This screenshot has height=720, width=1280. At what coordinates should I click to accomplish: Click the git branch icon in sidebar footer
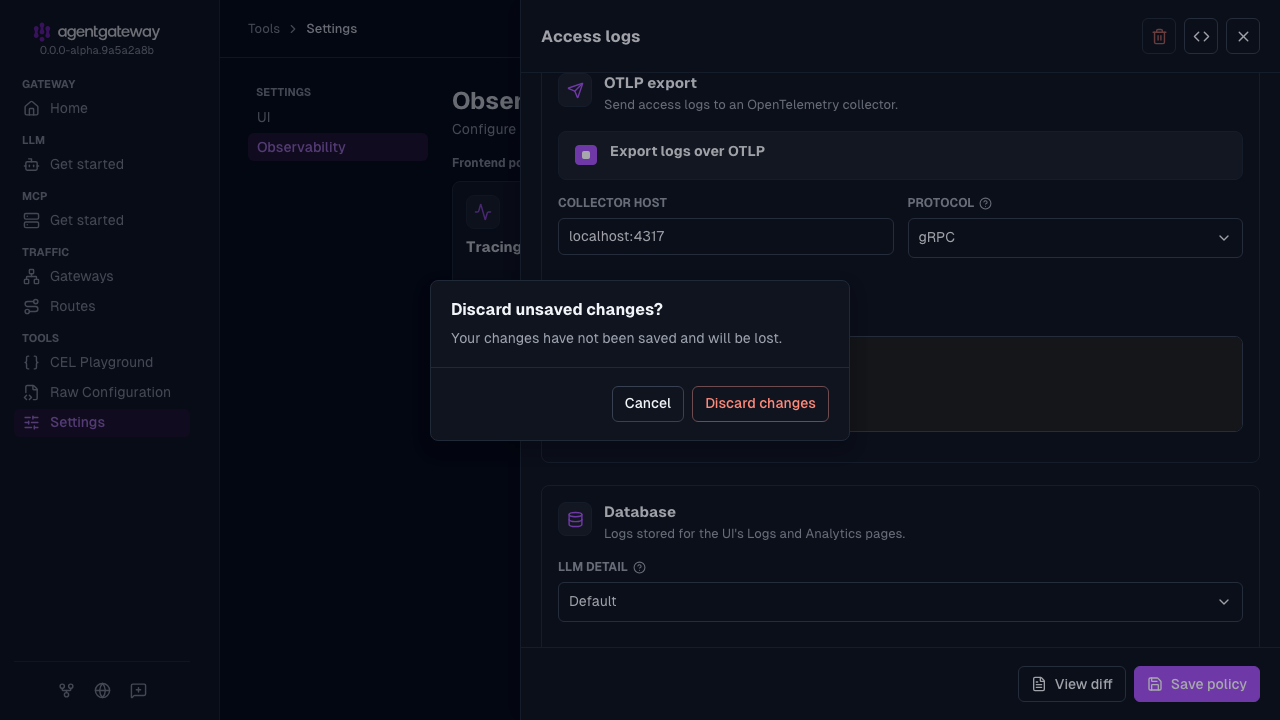click(66, 690)
